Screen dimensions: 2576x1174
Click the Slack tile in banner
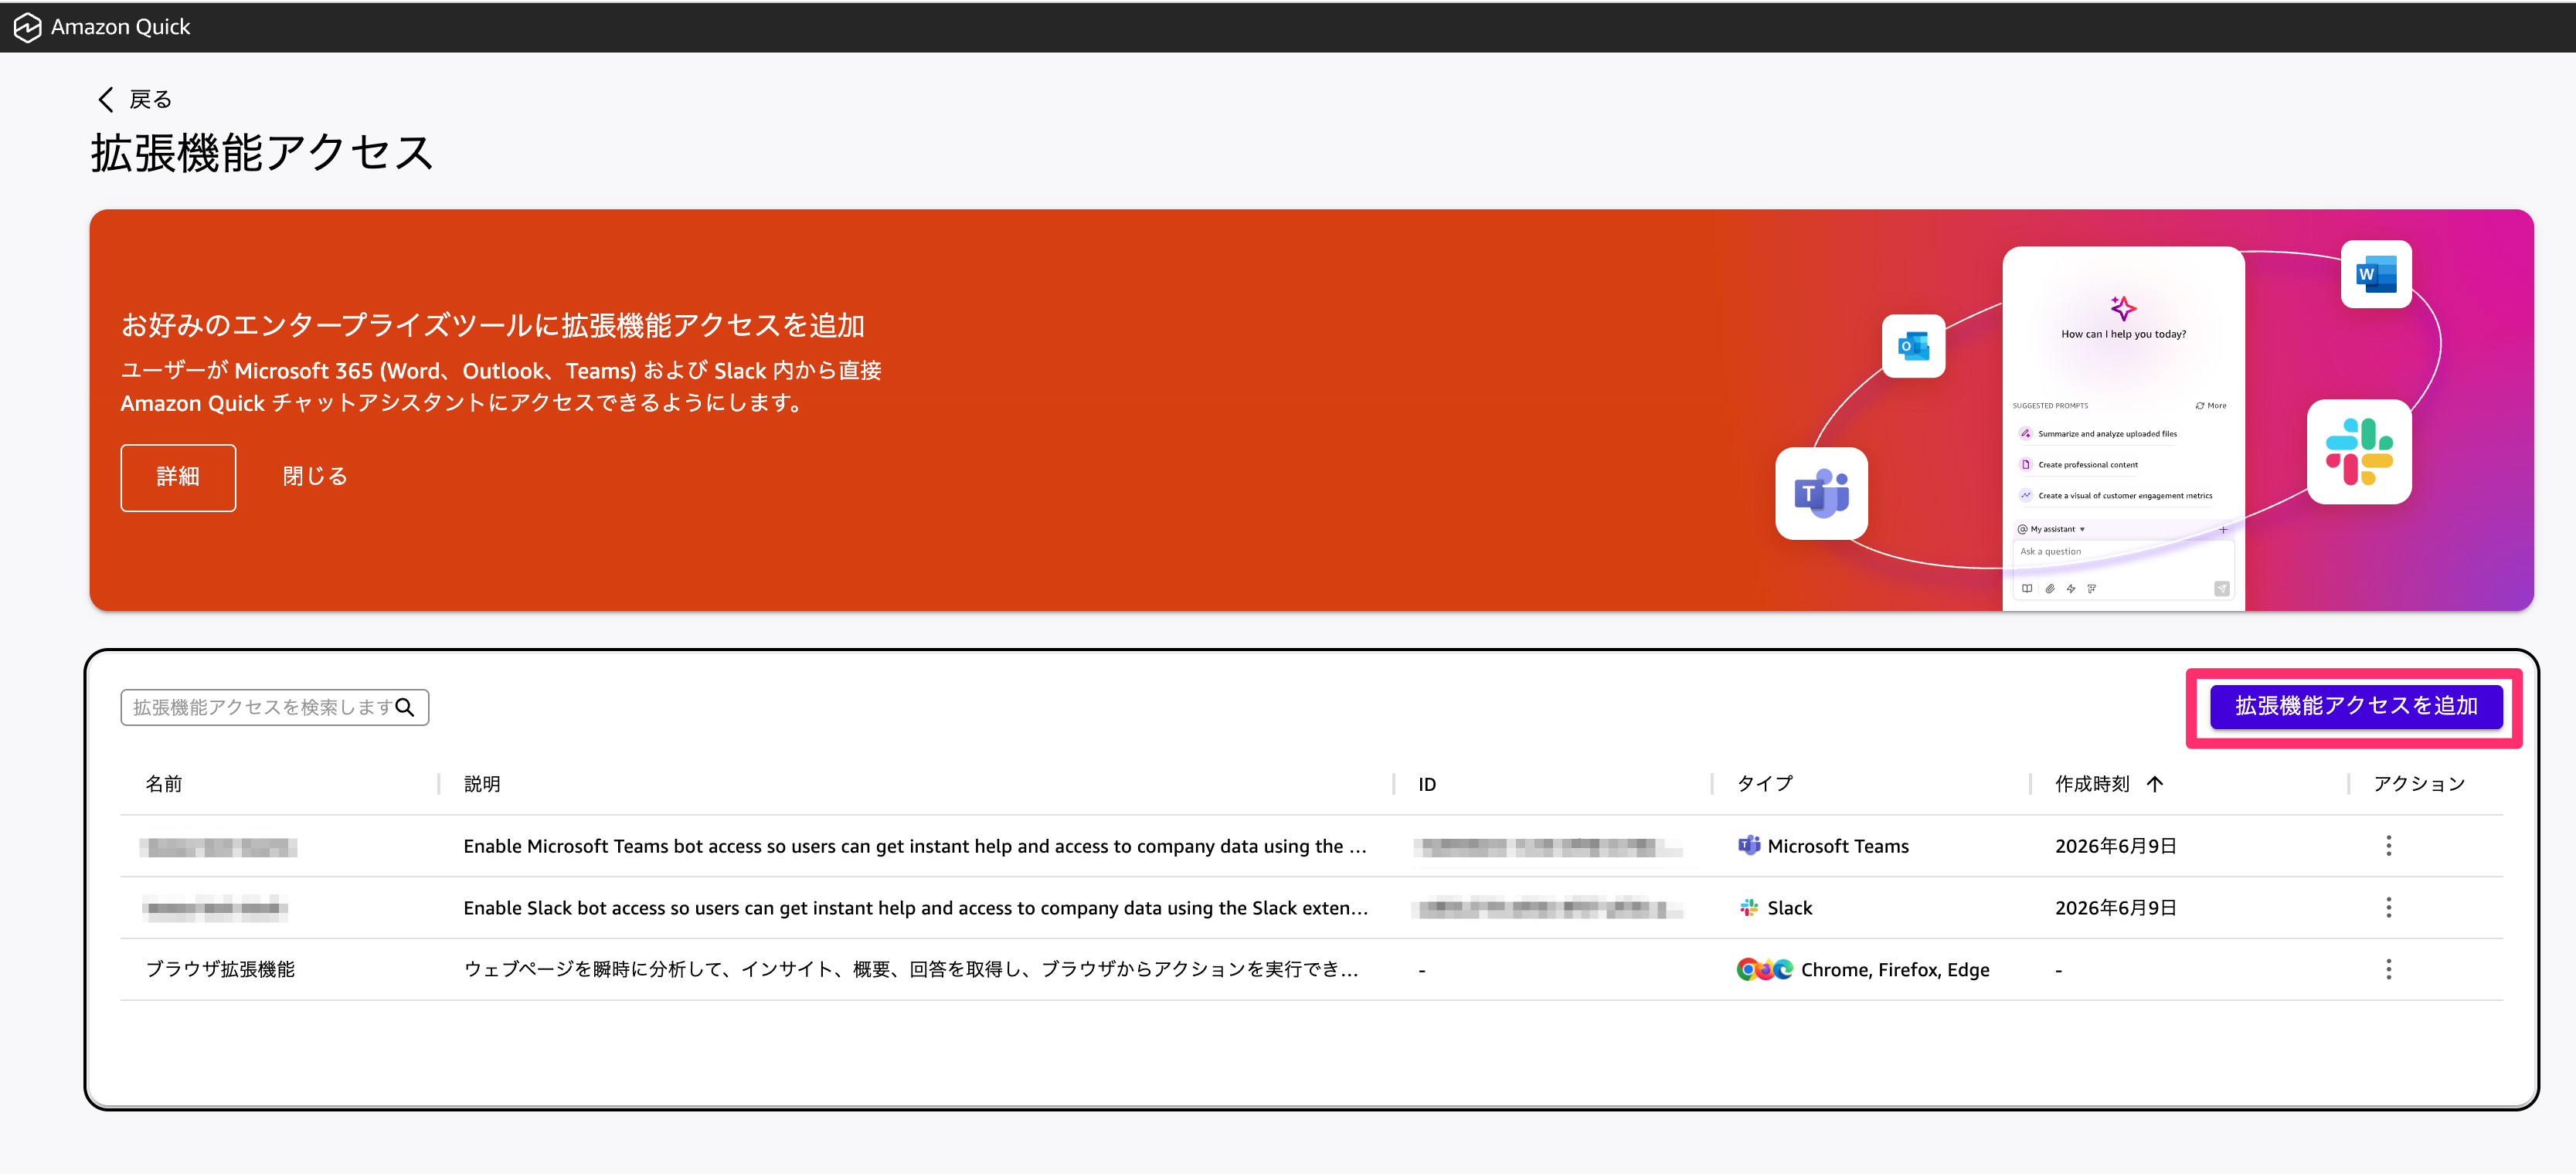2358,451
